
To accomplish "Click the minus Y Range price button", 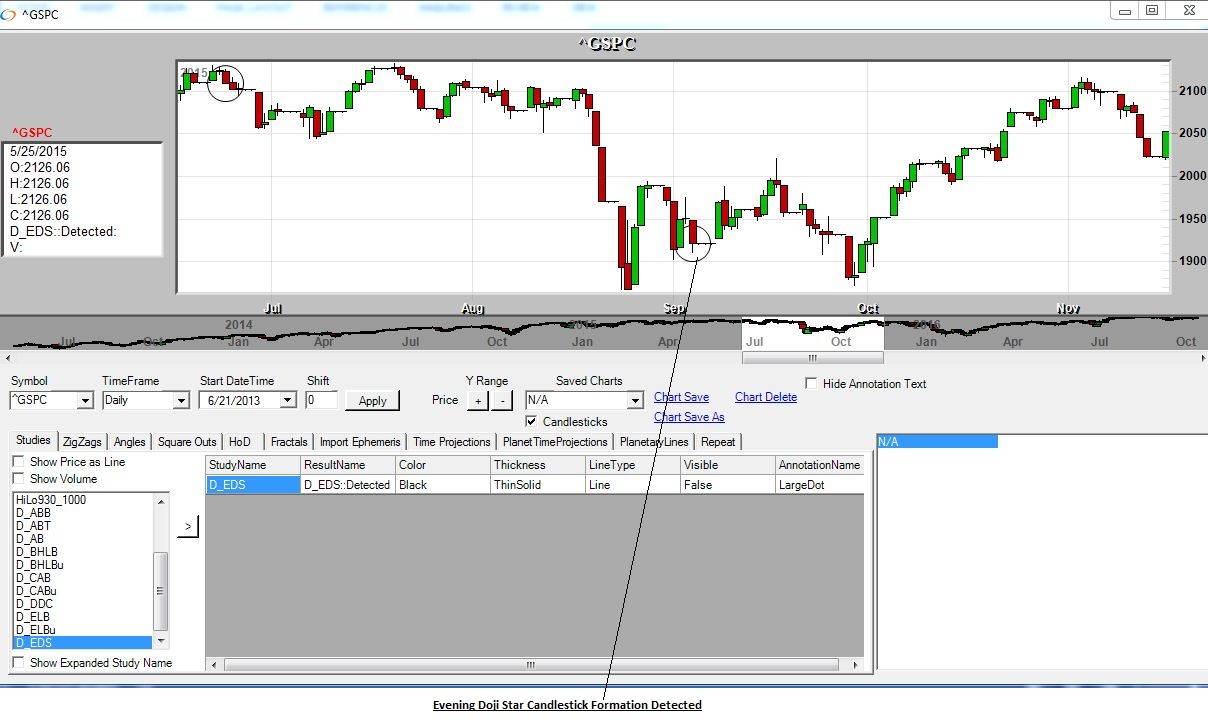I will 501,400.
